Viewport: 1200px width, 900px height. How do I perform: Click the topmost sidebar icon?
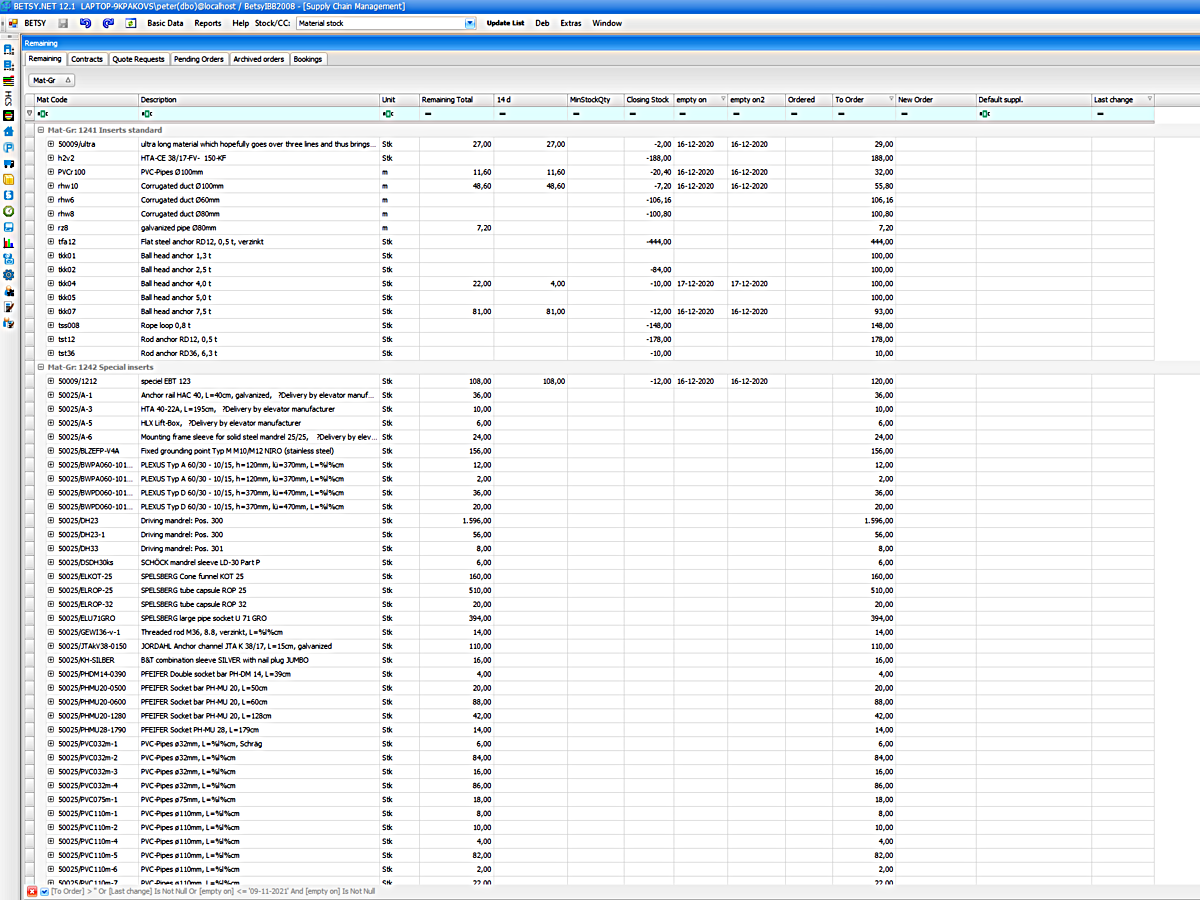tap(9, 49)
